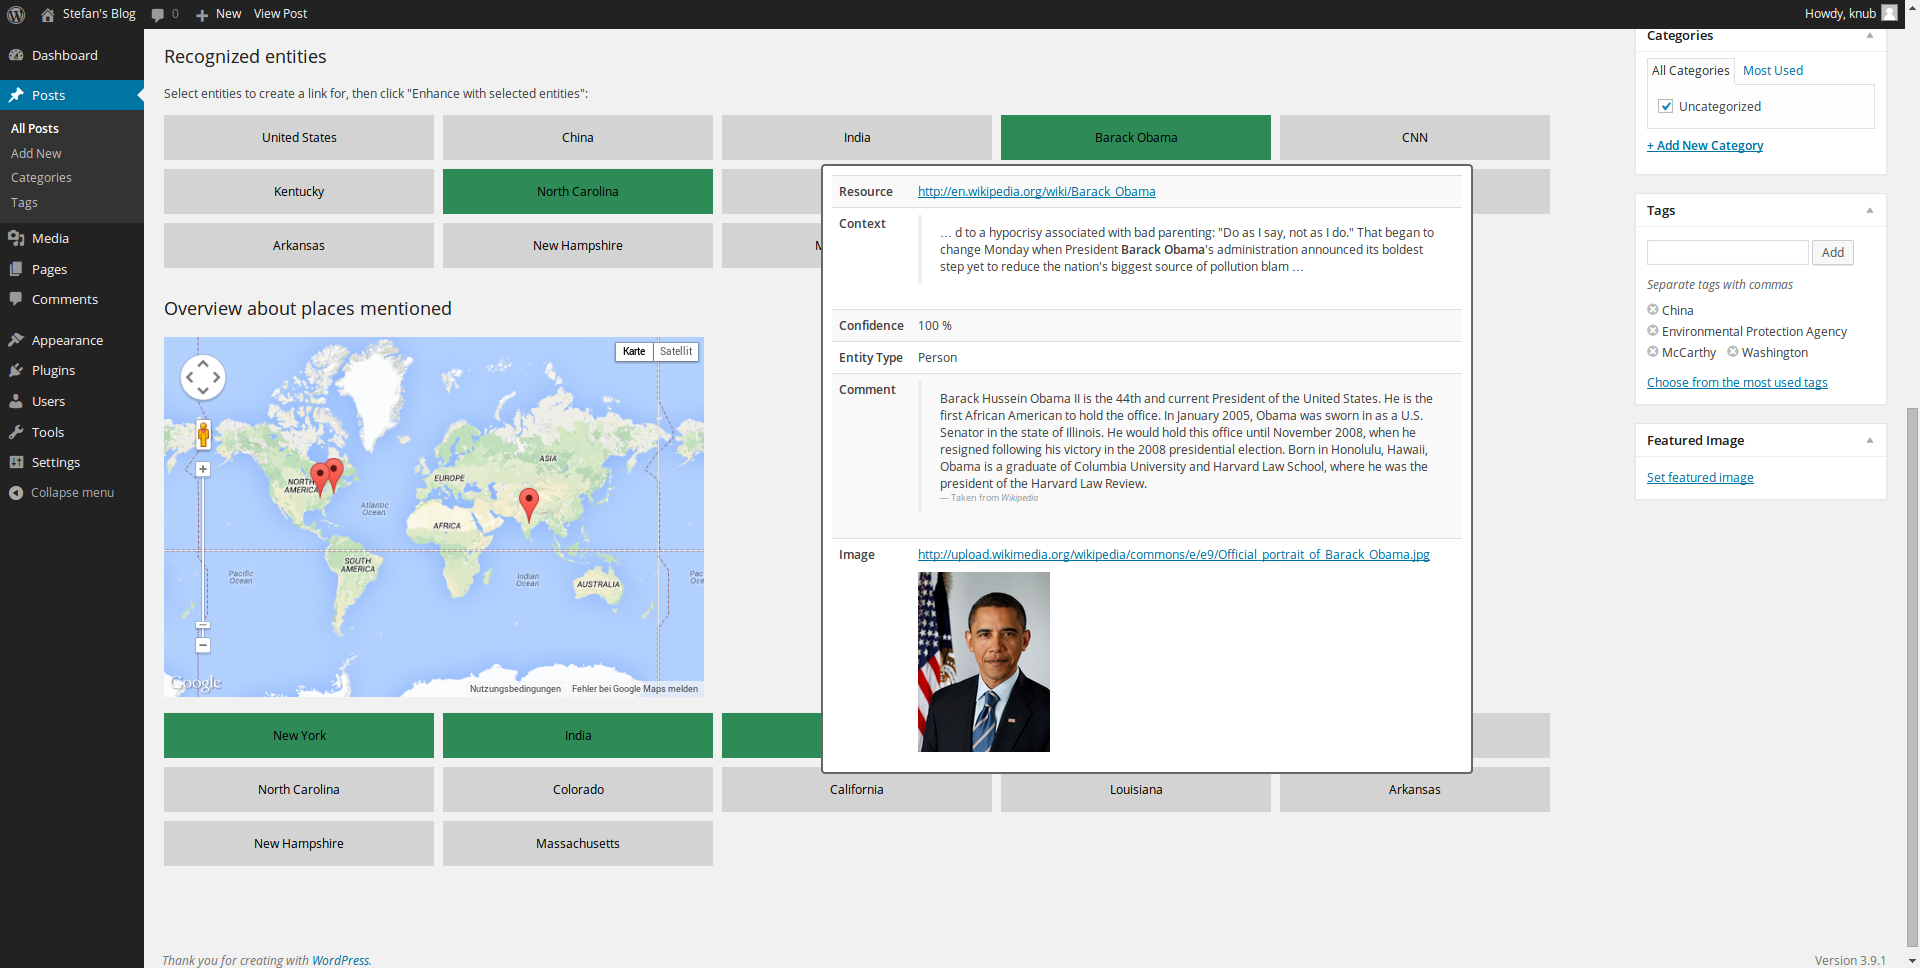This screenshot has height=968, width=1920.
Task: Select the CNN entity button
Action: point(1415,137)
